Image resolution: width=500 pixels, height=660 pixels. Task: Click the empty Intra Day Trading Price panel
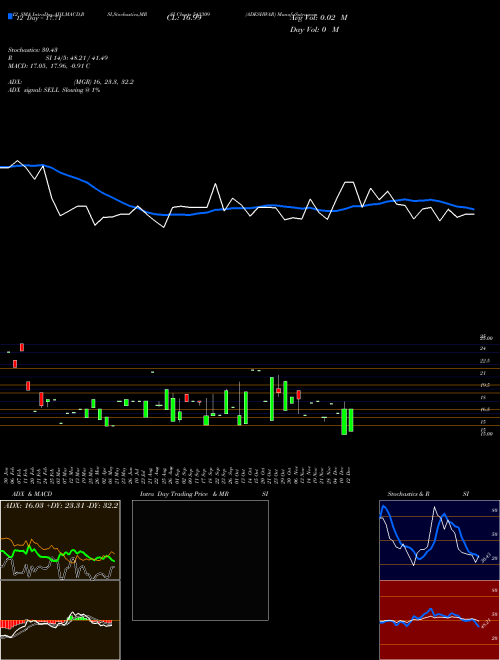(x=200, y=560)
